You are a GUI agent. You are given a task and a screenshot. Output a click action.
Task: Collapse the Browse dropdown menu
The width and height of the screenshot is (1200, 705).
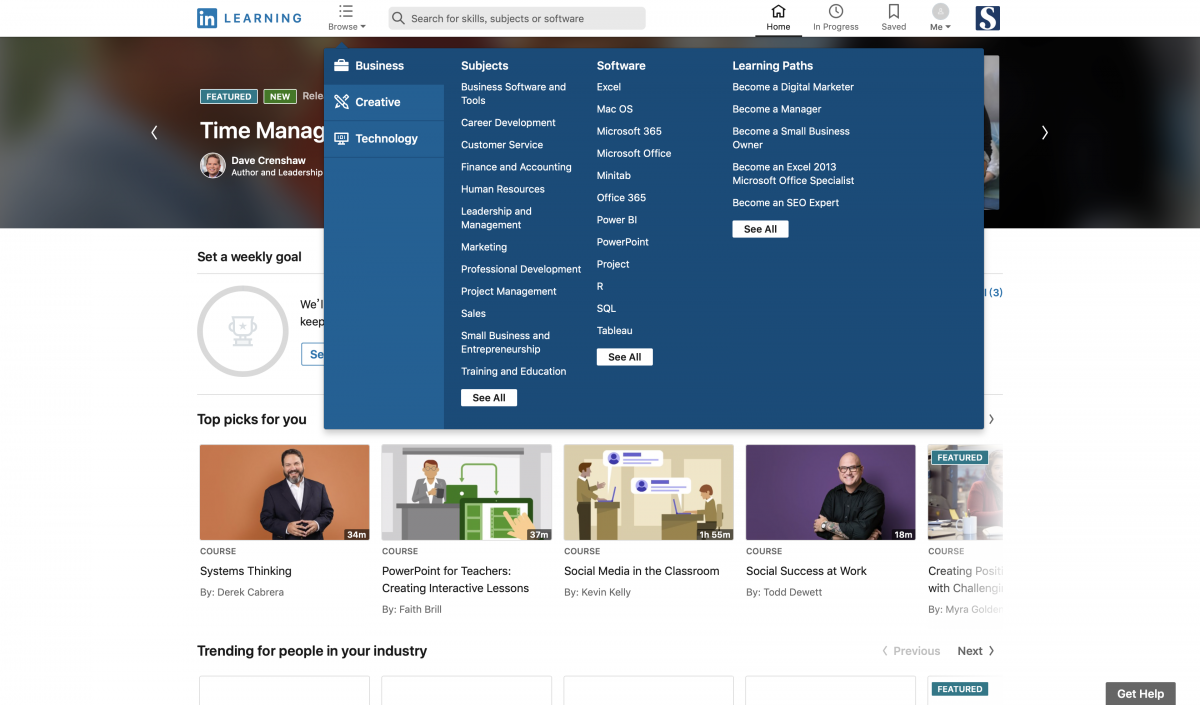point(346,17)
